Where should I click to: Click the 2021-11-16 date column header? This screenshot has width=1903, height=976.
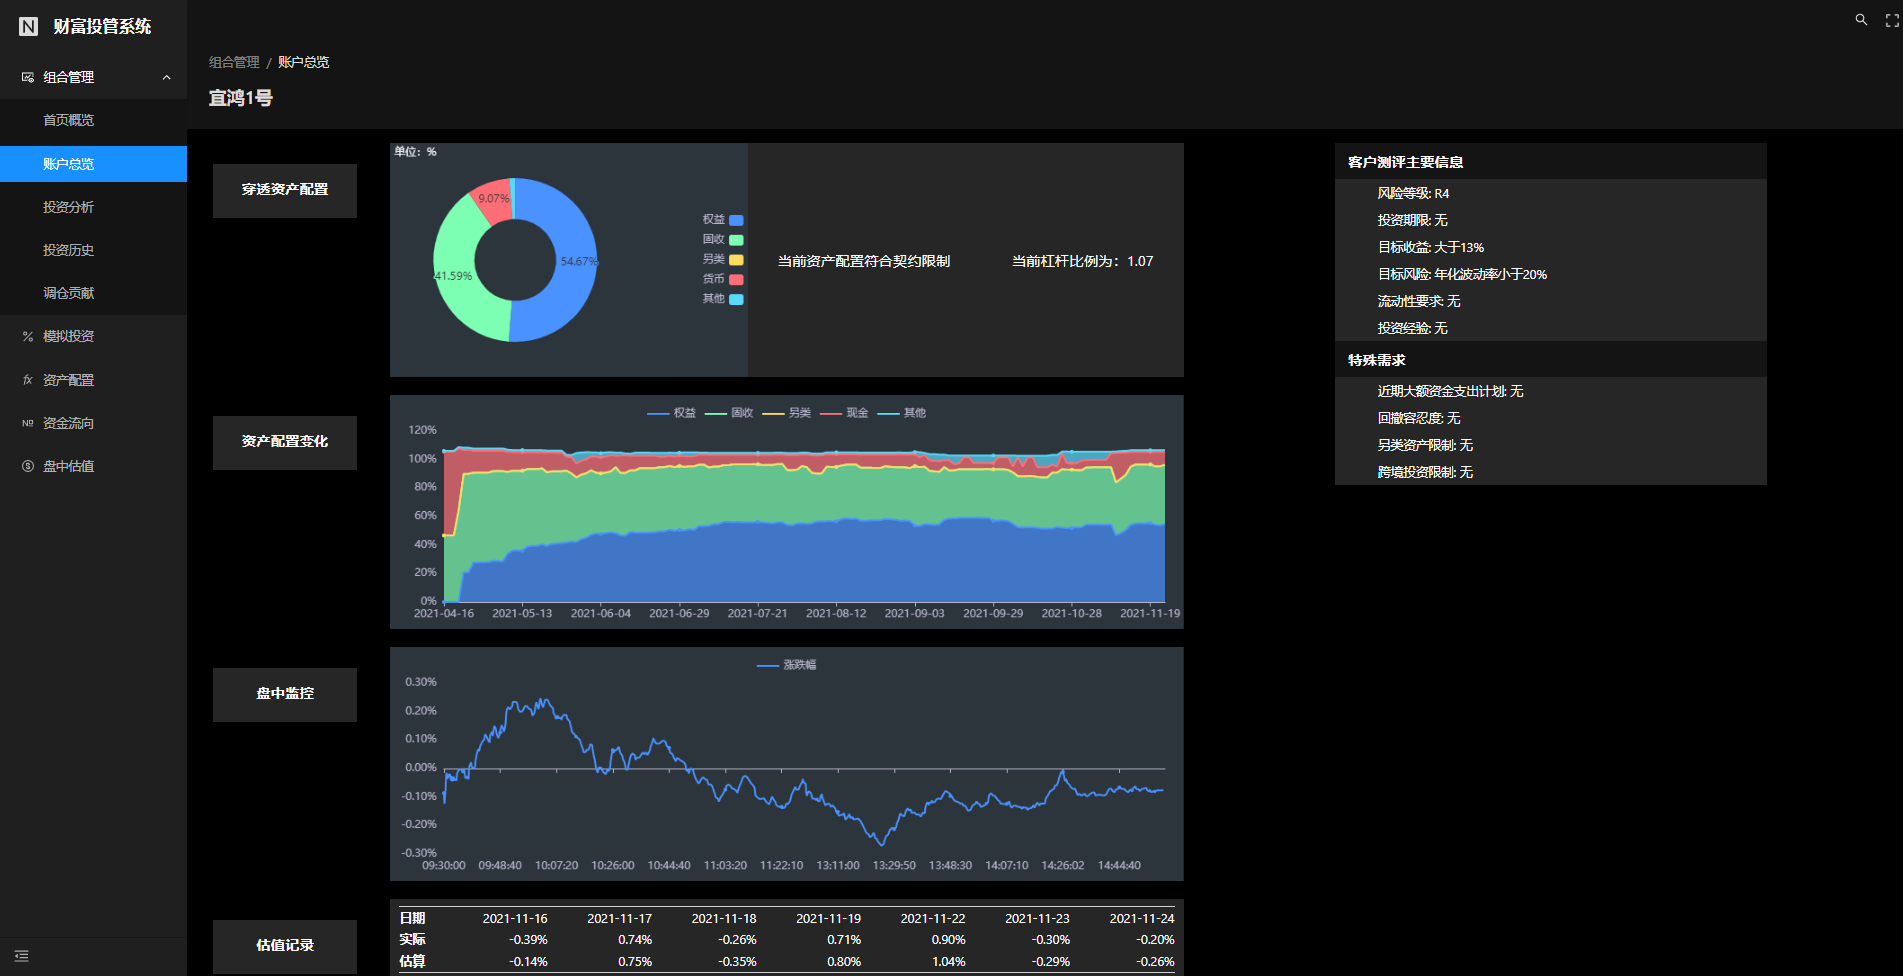click(515, 918)
